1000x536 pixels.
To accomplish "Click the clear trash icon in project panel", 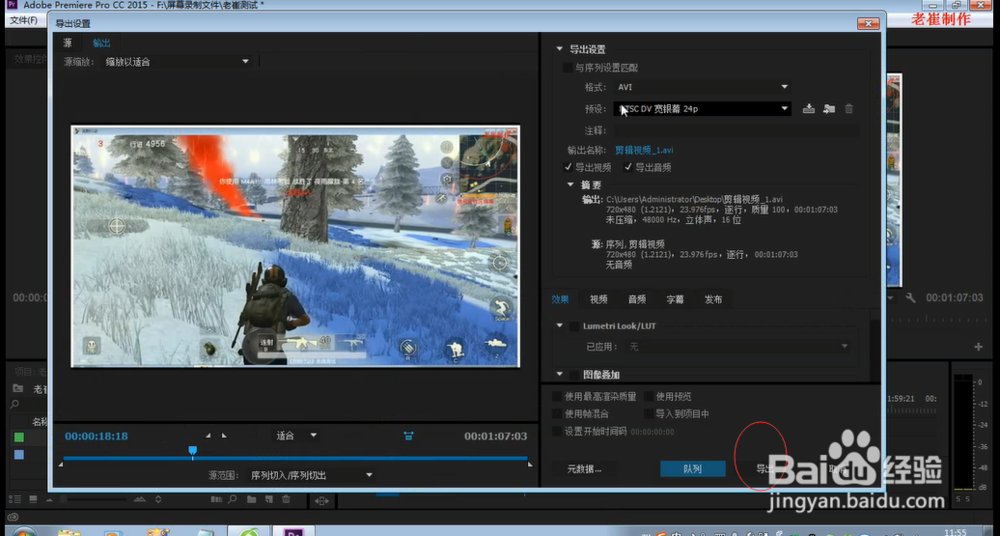I will [x=286, y=499].
